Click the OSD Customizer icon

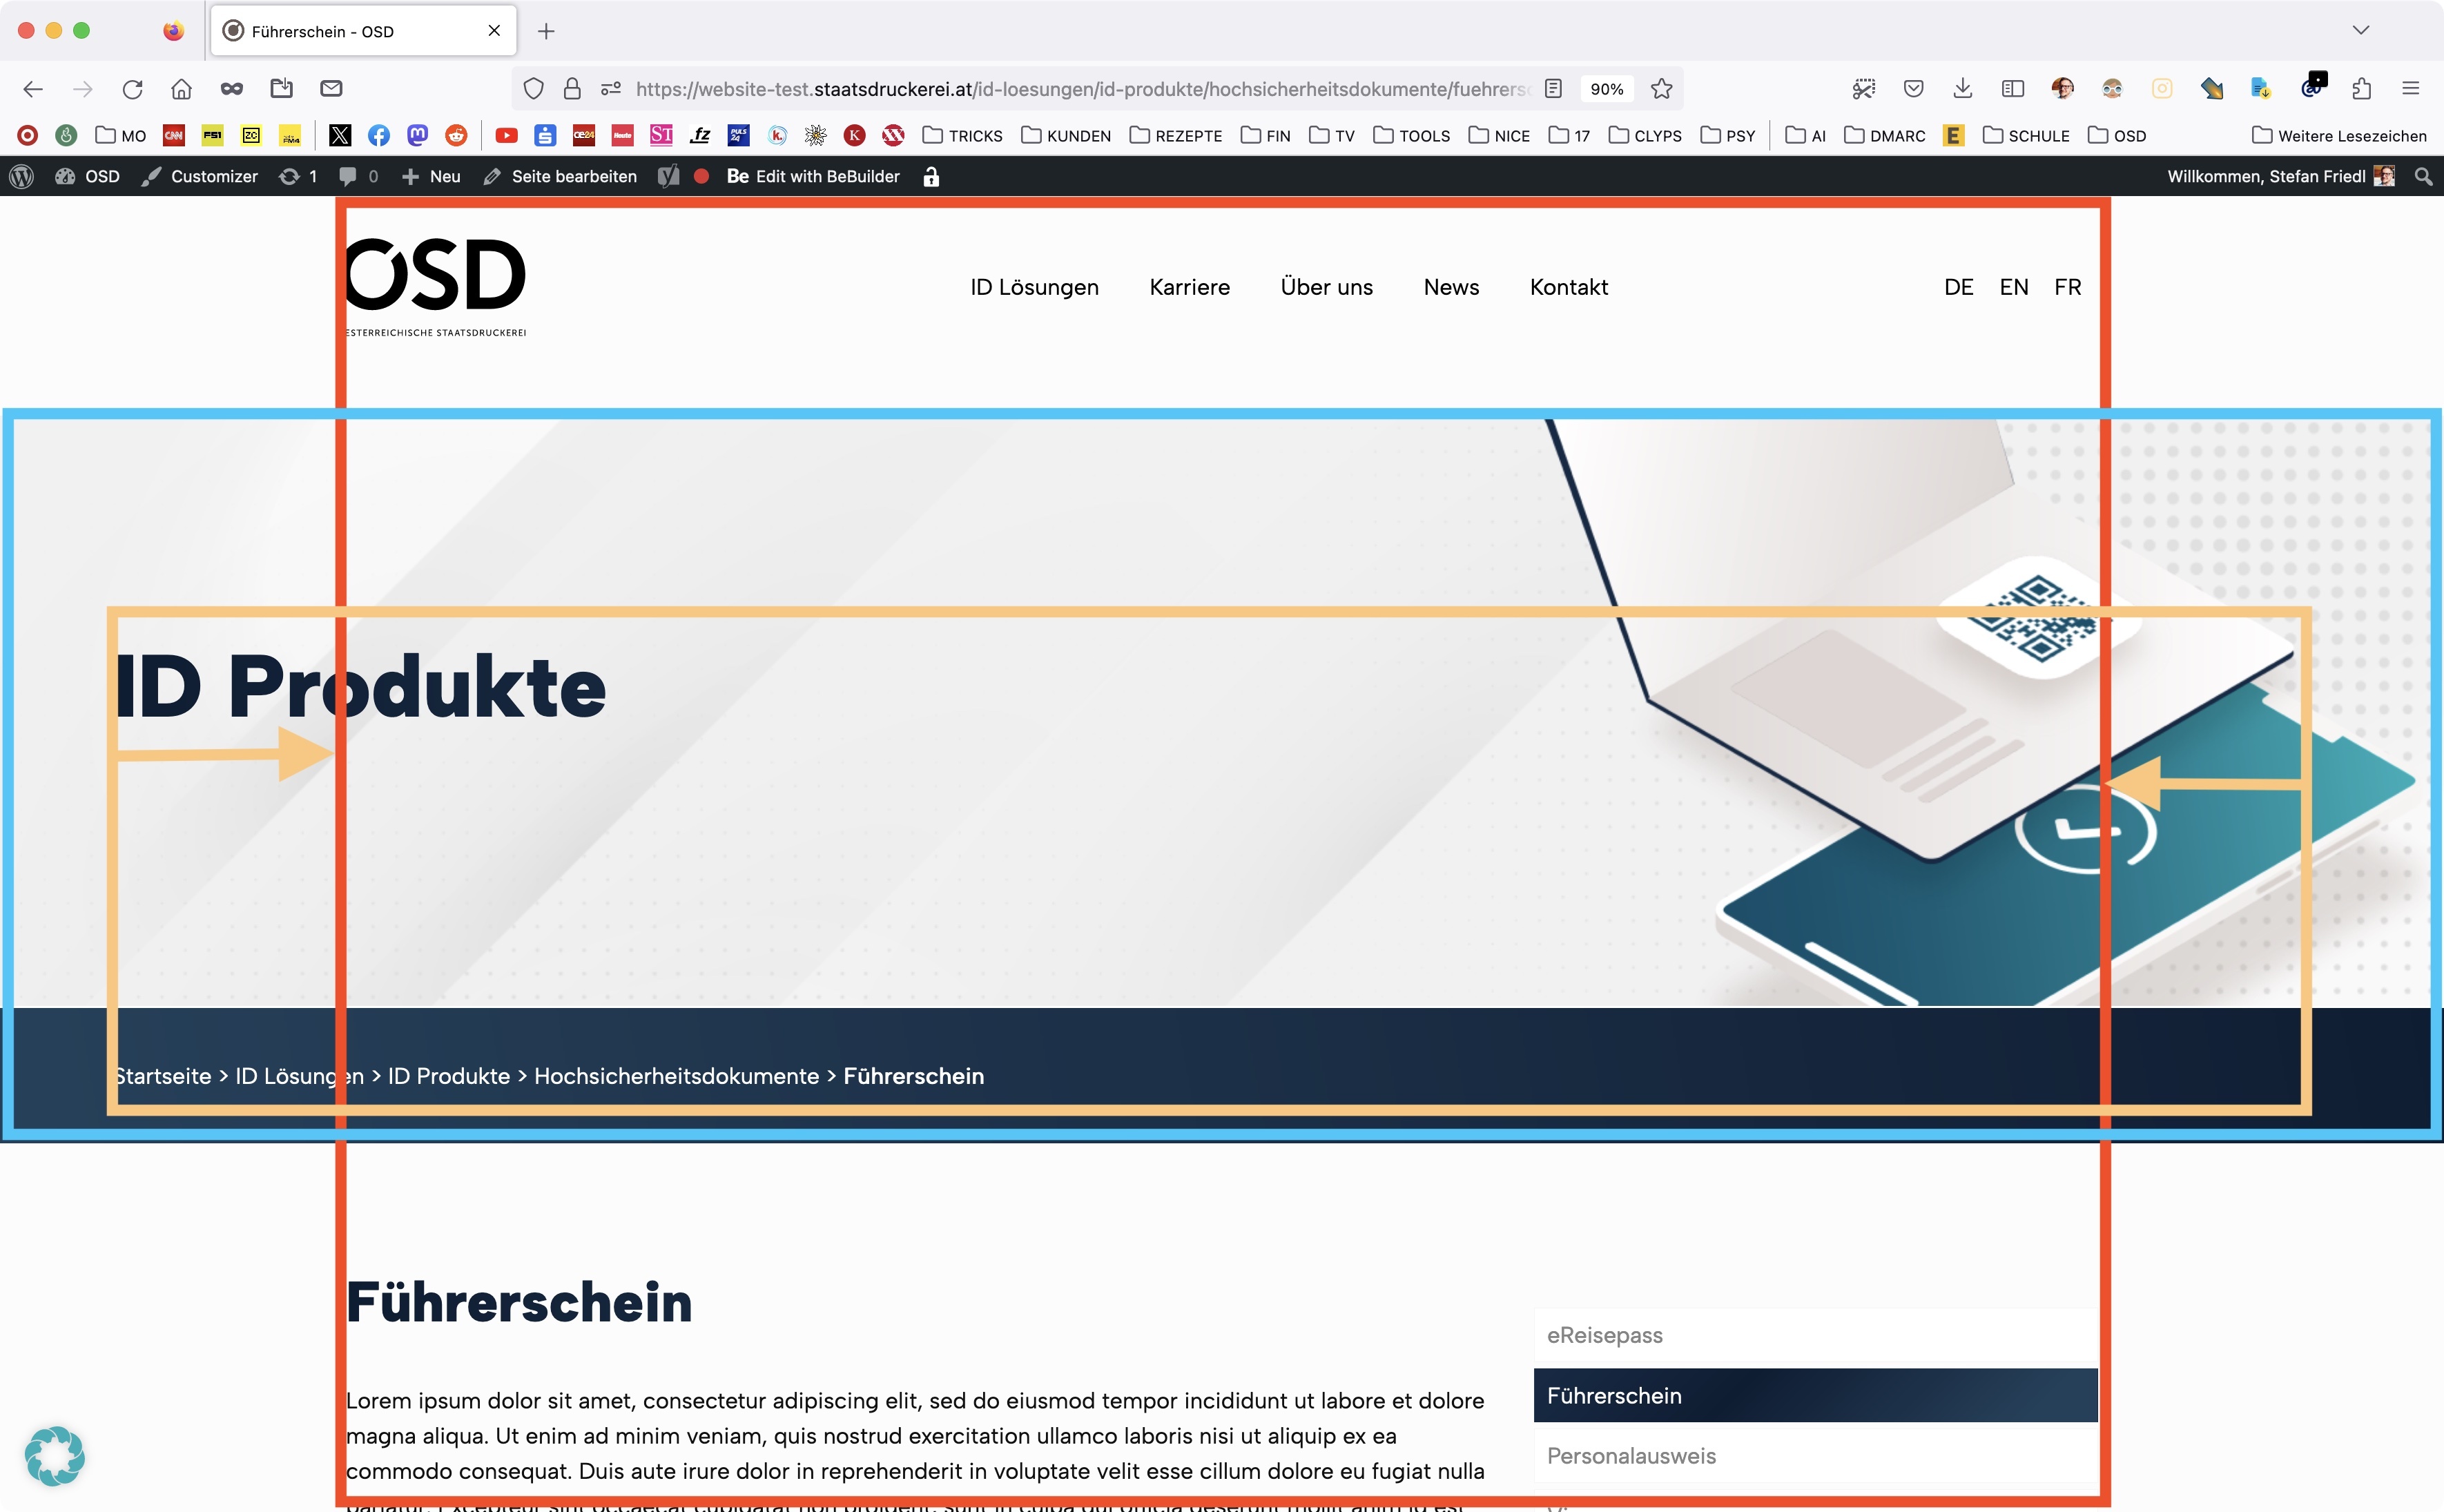pos(155,175)
